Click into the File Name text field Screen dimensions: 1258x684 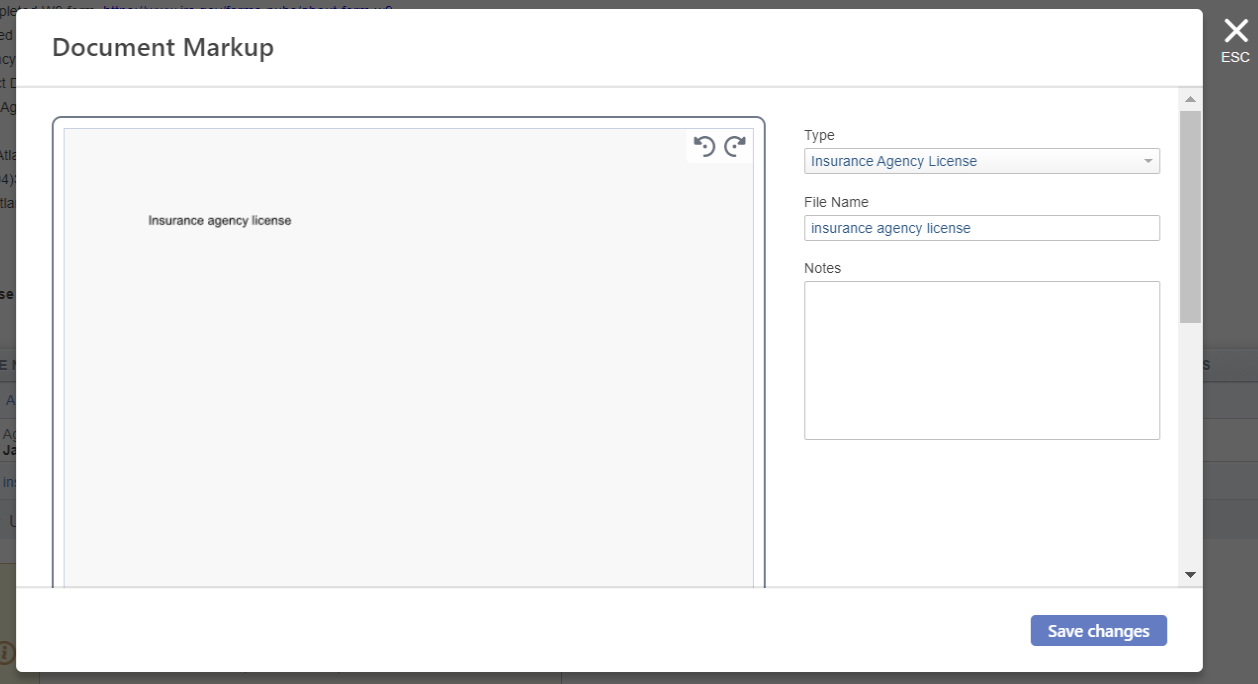pos(981,228)
